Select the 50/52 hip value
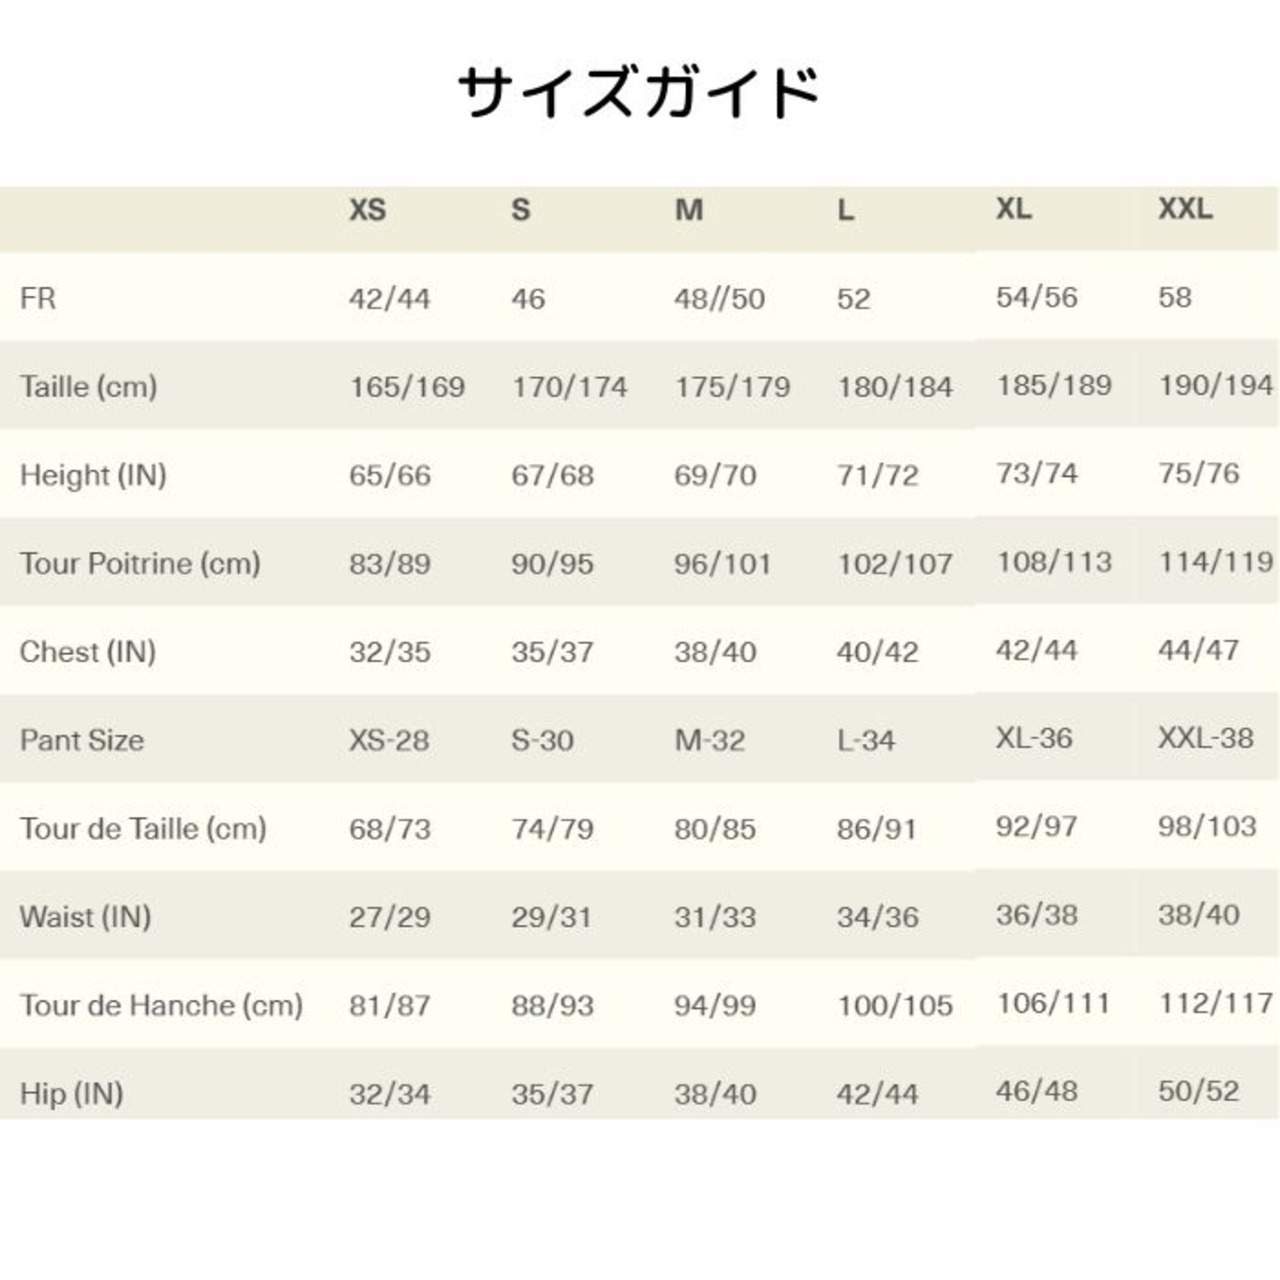 click(1199, 1091)
